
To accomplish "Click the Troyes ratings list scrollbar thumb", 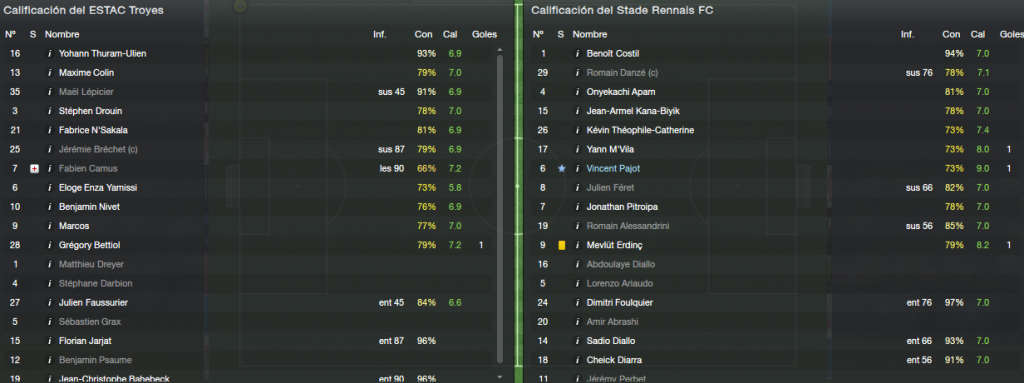I will point(500,208).
